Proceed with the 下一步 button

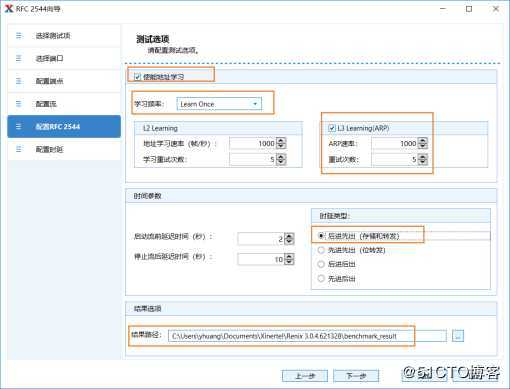pos(356,376)
